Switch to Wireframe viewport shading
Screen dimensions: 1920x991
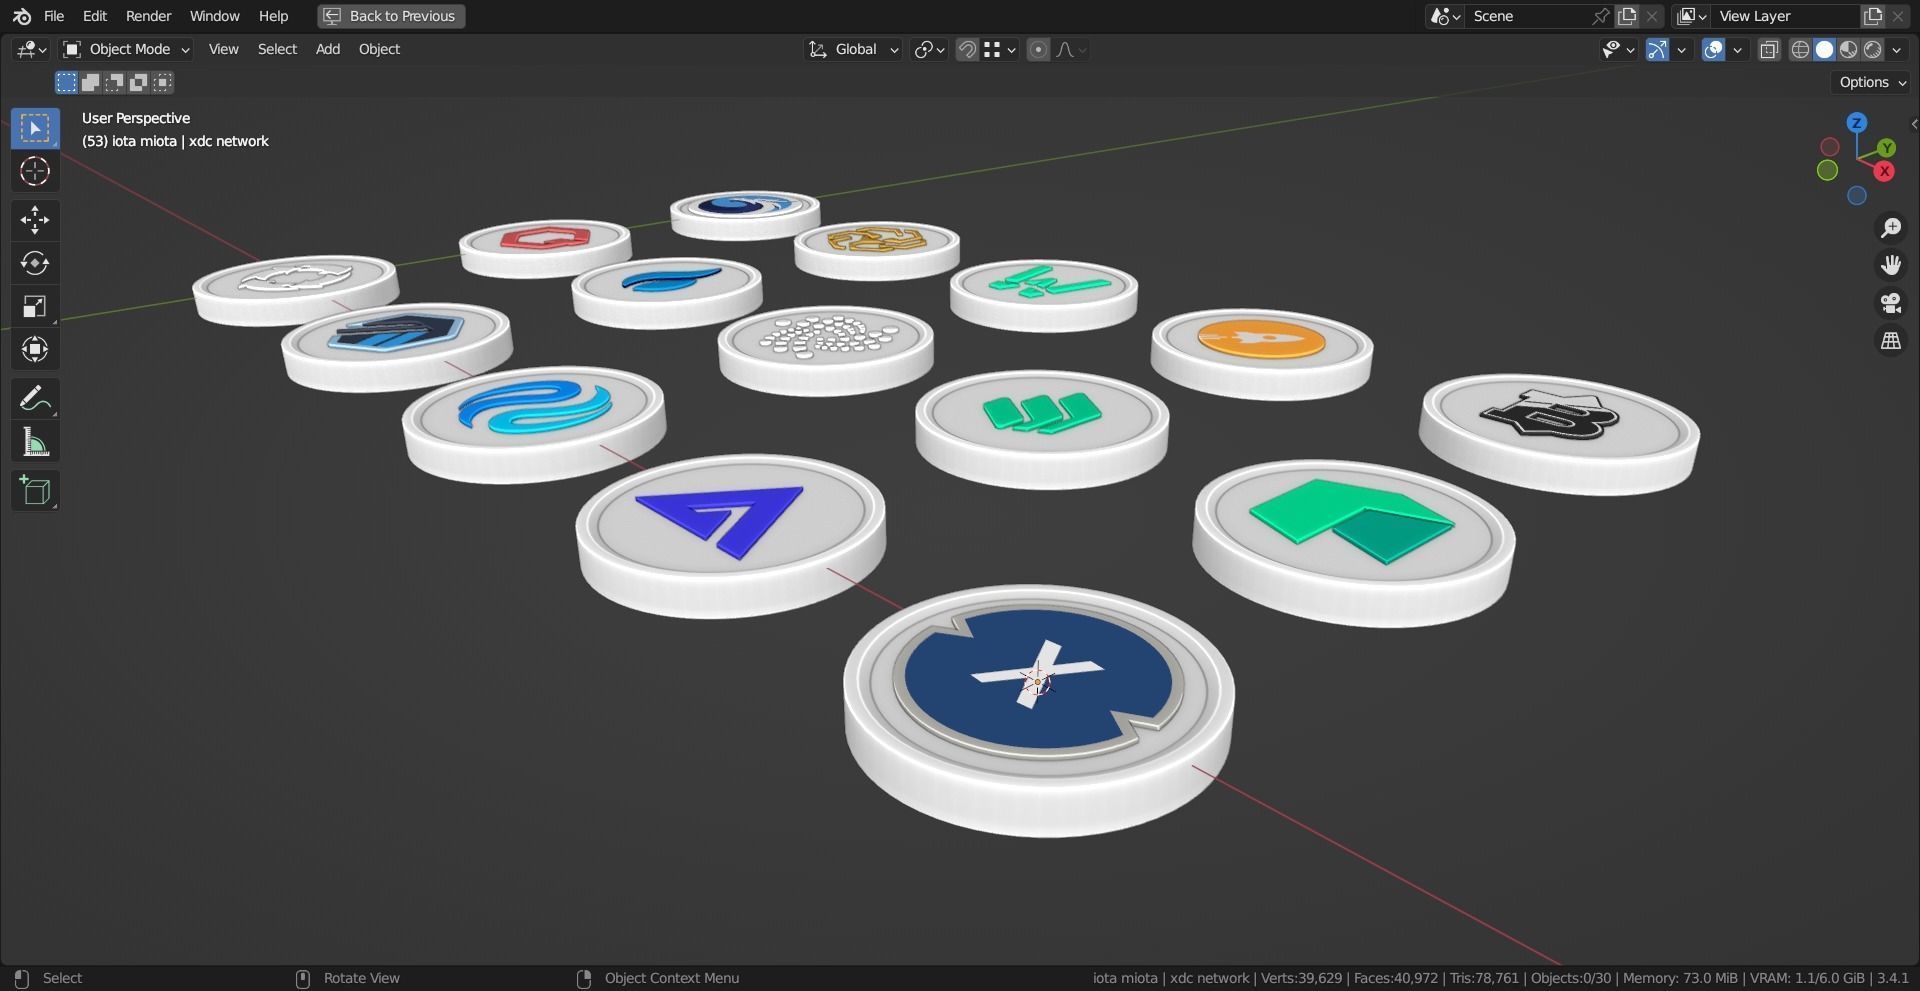pos(1800,49)
